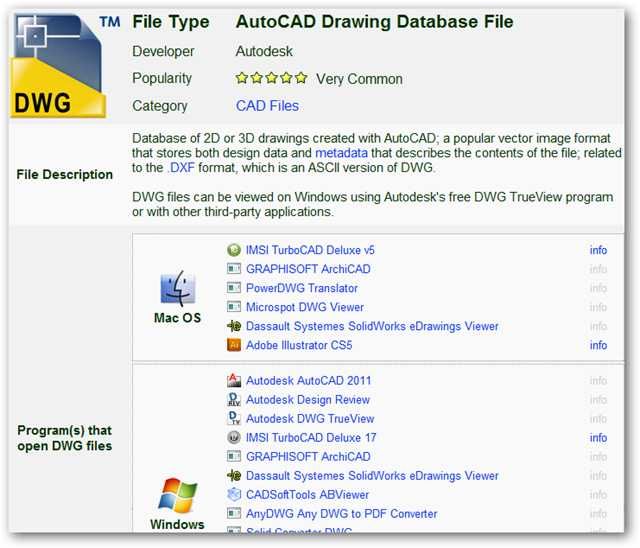The width and height of the screenshot is (640, 548).
Task: Click the Adobe Illustrator CS5 icon
Action: (x=234, y=345)
